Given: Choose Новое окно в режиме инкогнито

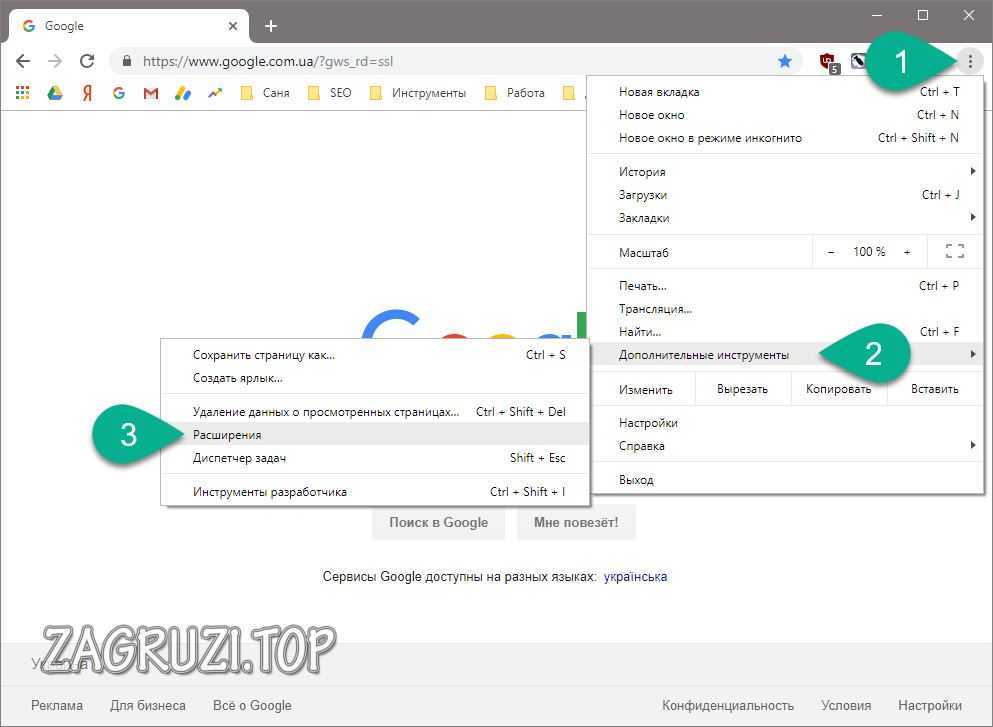Looking at the screenshot, I should 710,138.
